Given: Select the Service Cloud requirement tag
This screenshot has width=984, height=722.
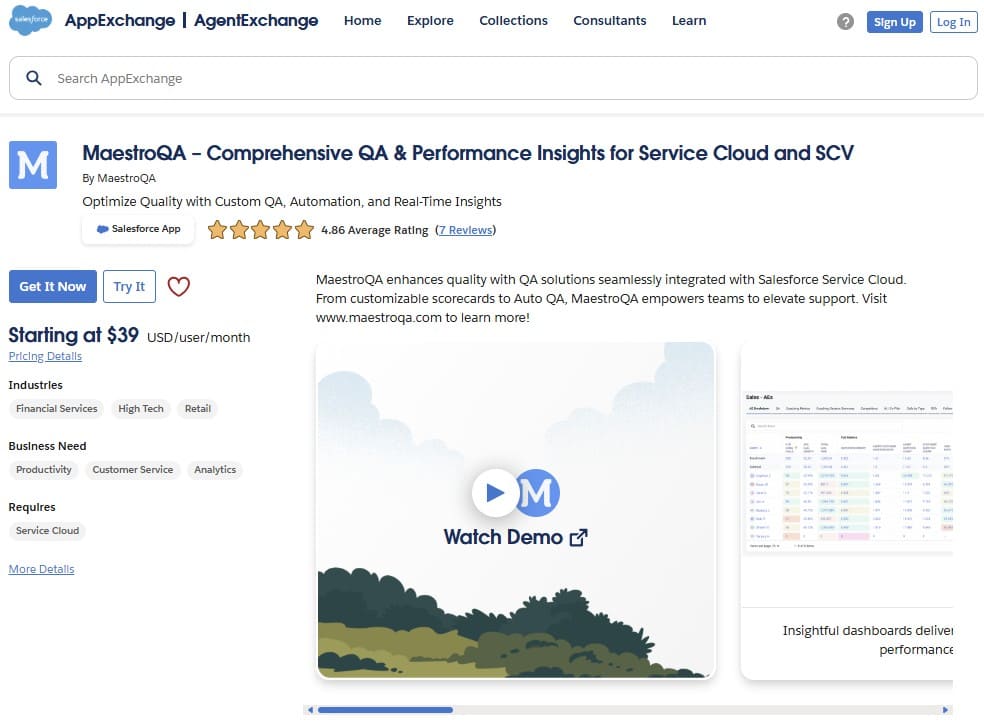Looking at the screenshot, I should click(47, 531).
